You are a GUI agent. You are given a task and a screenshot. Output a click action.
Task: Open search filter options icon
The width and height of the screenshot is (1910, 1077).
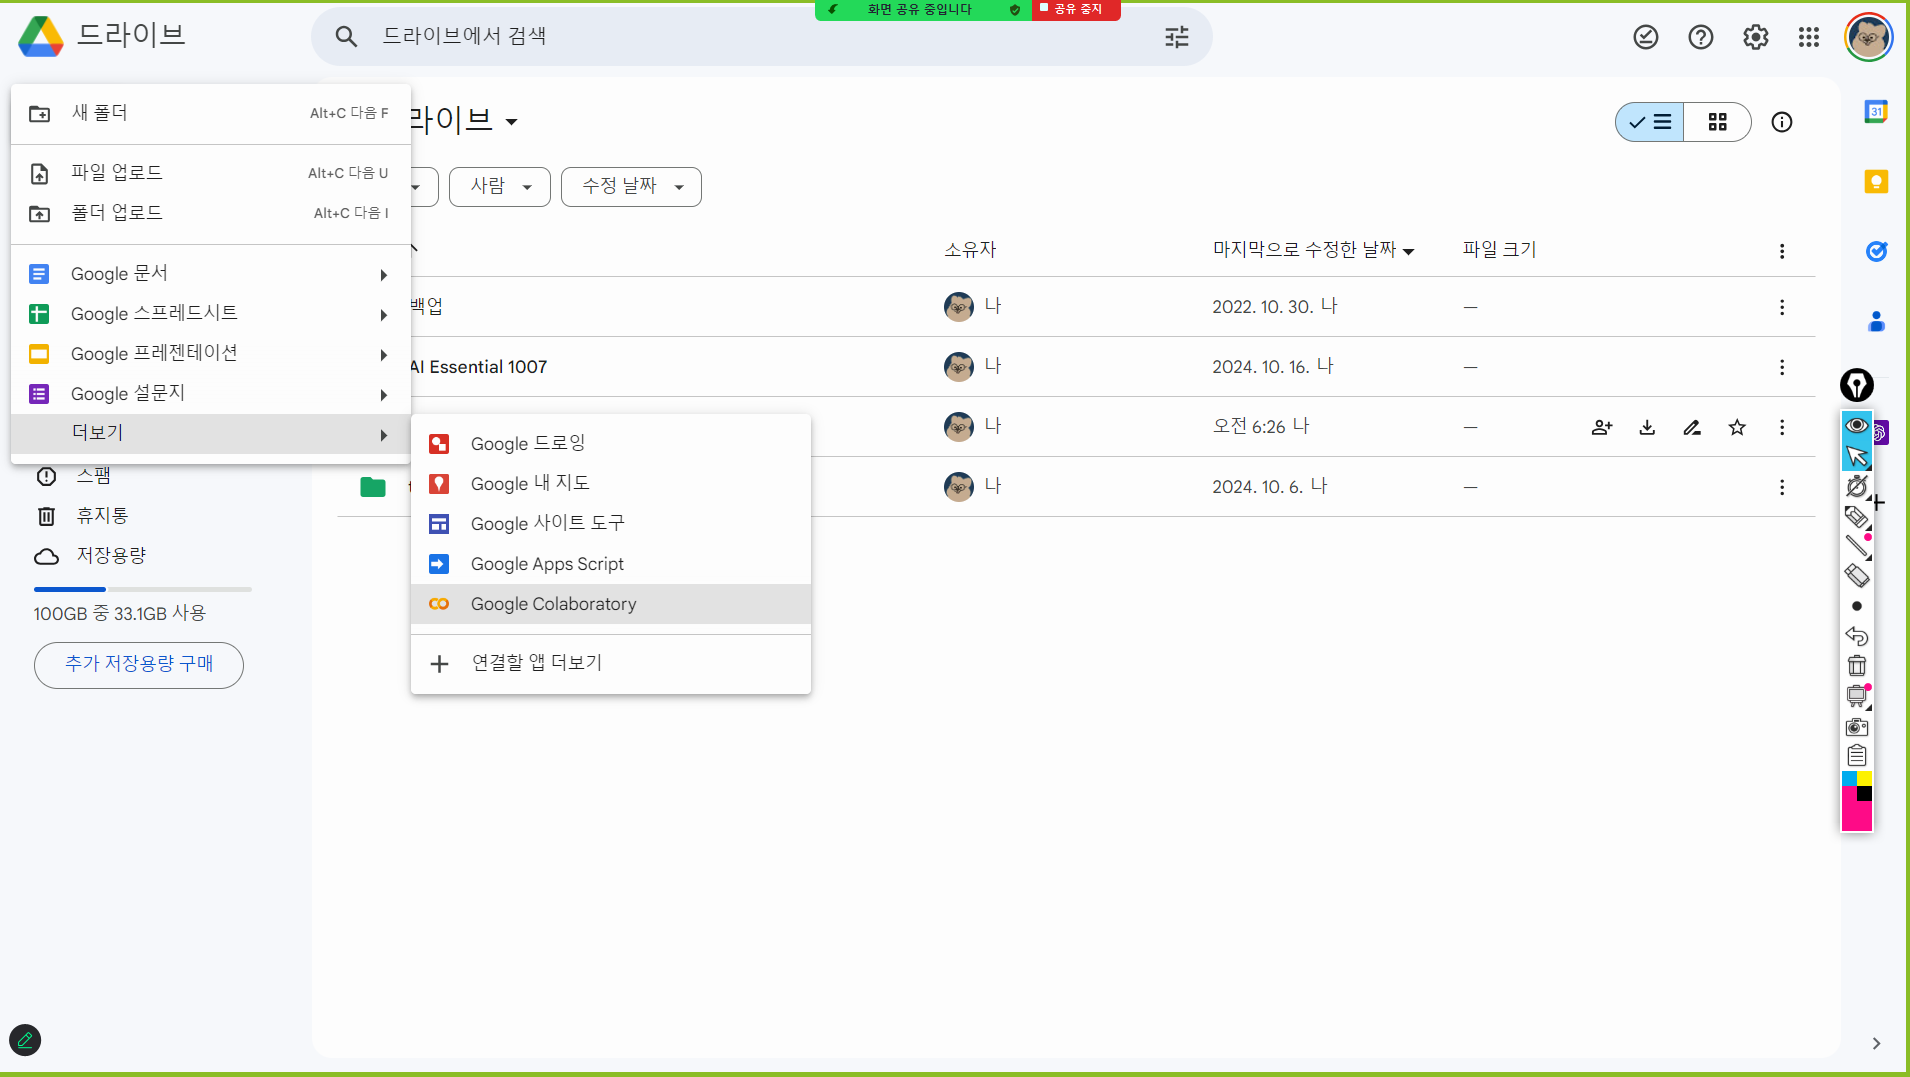pos(1177,37)
